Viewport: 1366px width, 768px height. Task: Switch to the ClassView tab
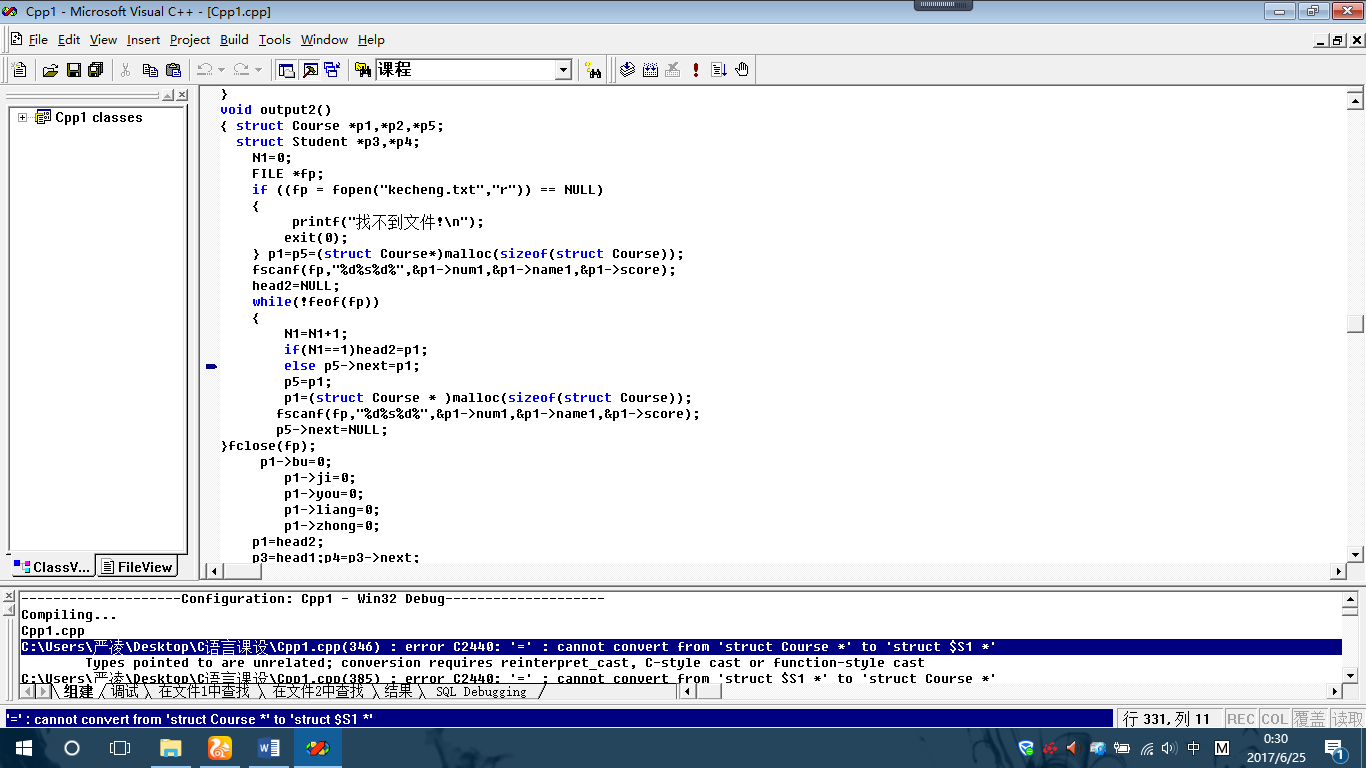tap(53, 567)
